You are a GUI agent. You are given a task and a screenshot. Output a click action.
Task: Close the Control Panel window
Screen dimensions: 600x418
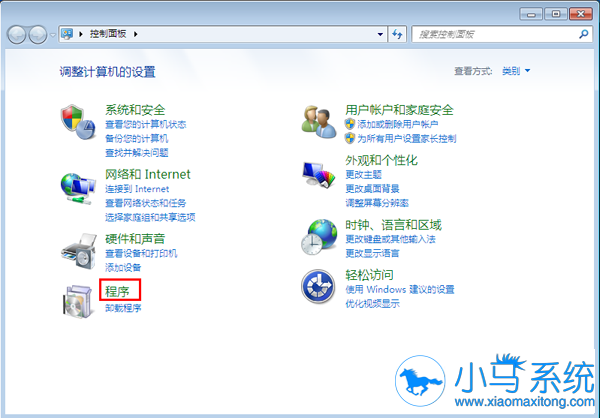(x=581, y=14)
